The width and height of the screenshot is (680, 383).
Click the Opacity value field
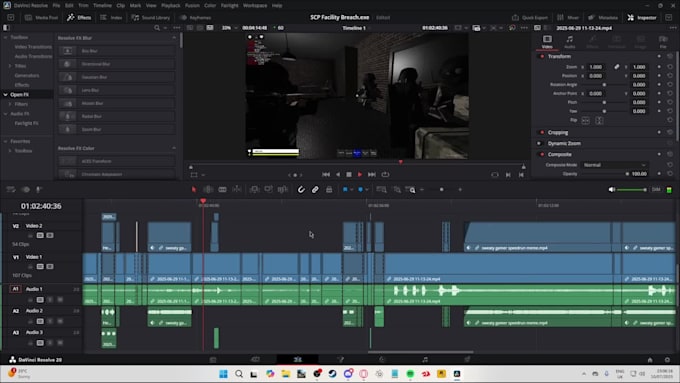point(639,173)
